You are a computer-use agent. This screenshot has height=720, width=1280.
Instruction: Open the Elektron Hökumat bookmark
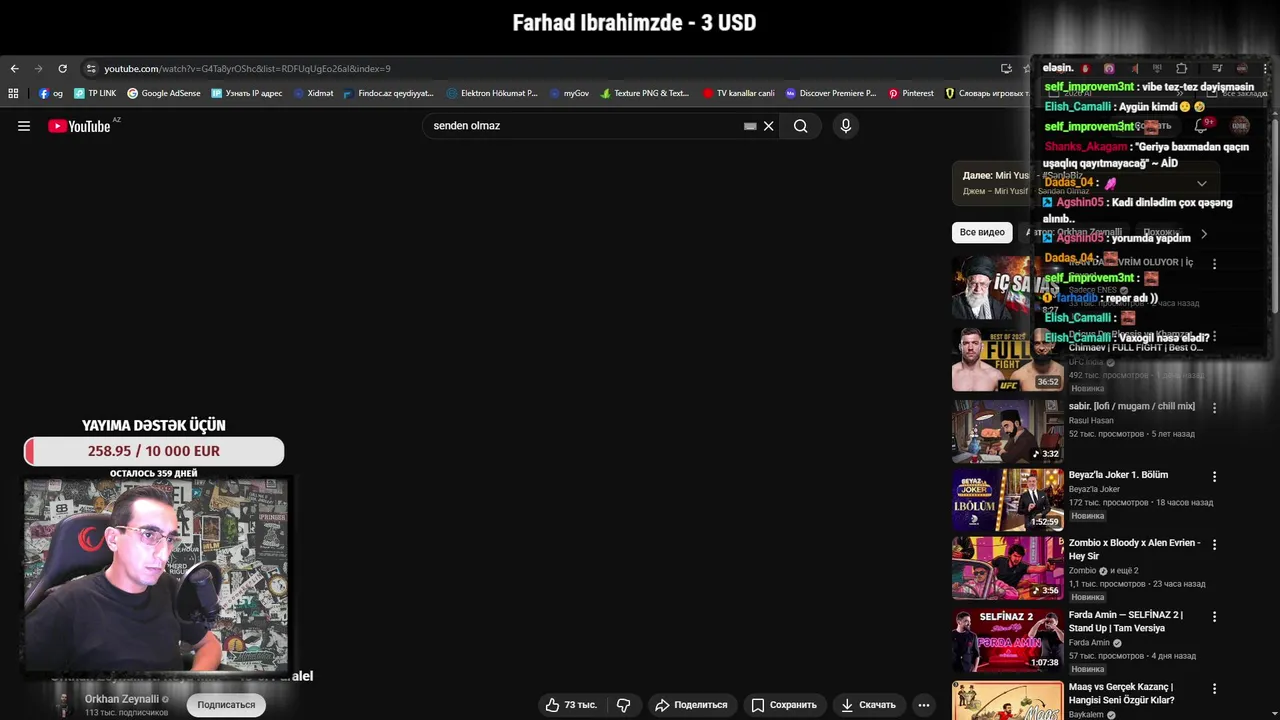click(x=492, y=93)
